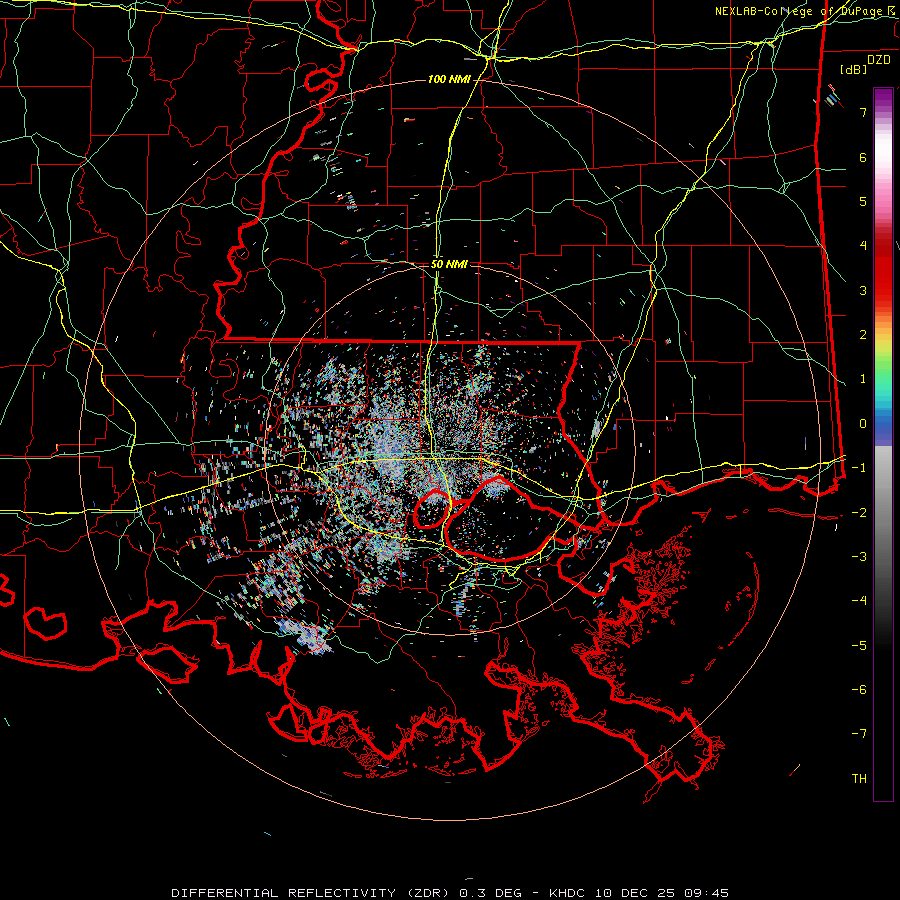Screen dimensions: 900x900
Task: Click the 3 value on the scale
Action: coord(863,290)
